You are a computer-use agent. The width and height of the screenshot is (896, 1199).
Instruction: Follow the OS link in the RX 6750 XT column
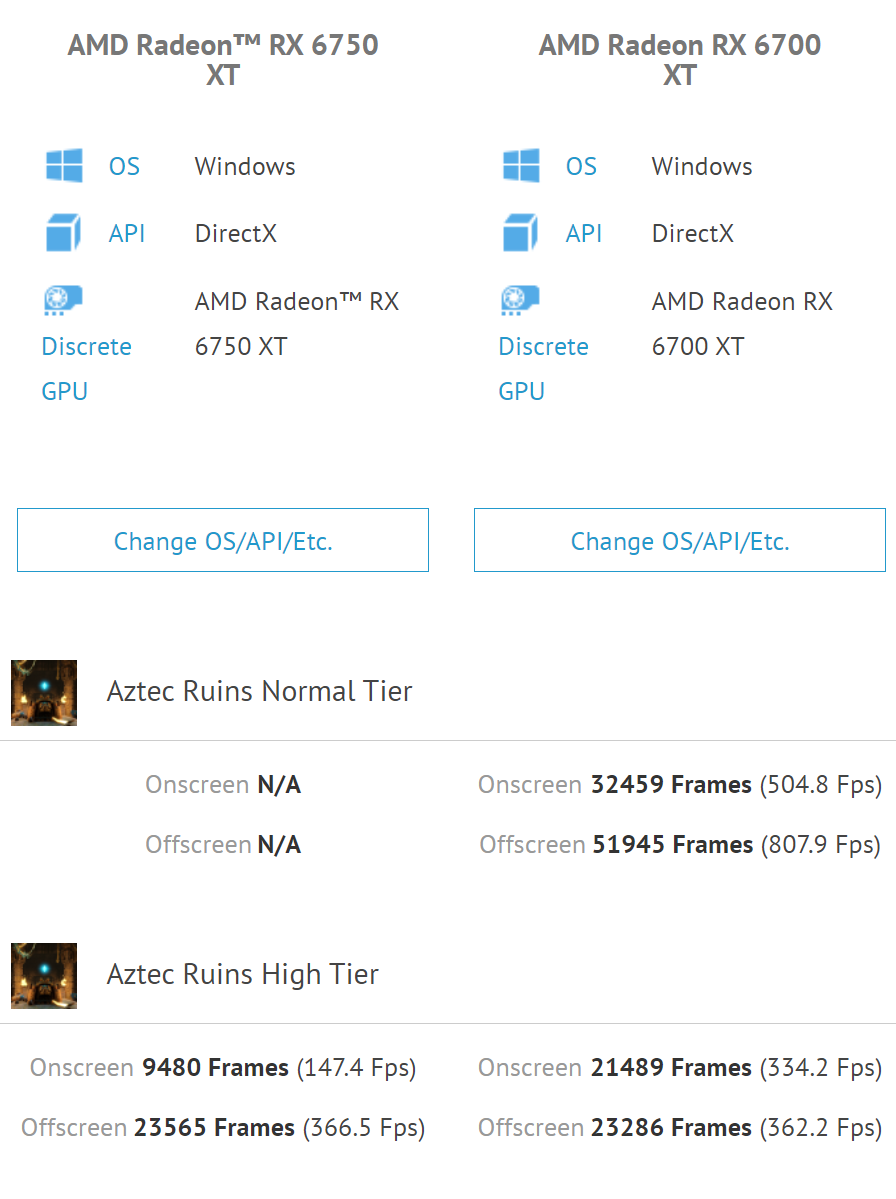click(x=124, y=166)
